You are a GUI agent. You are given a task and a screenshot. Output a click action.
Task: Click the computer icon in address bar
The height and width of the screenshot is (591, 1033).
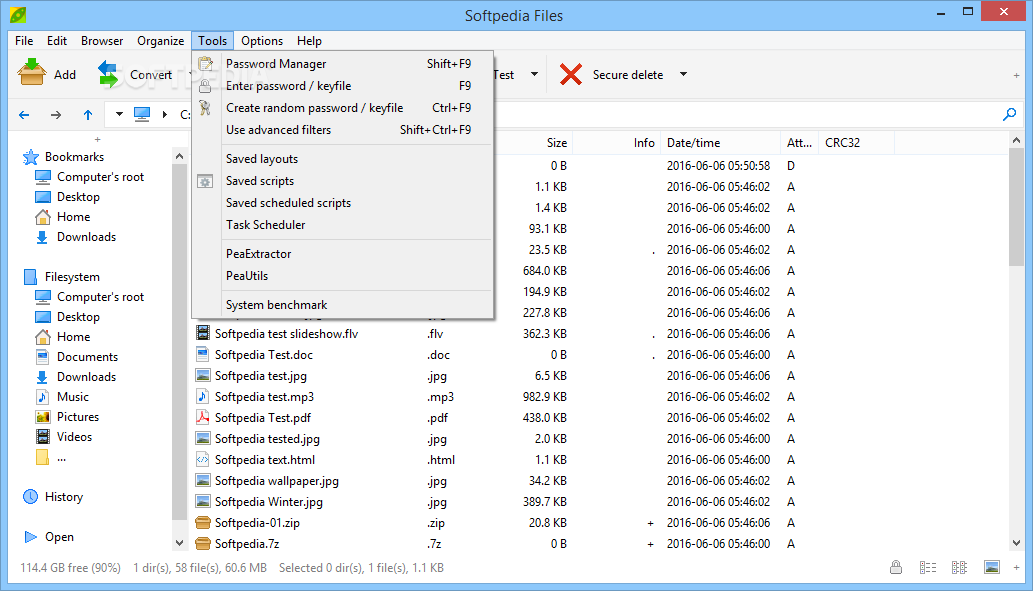pos(142,115)
